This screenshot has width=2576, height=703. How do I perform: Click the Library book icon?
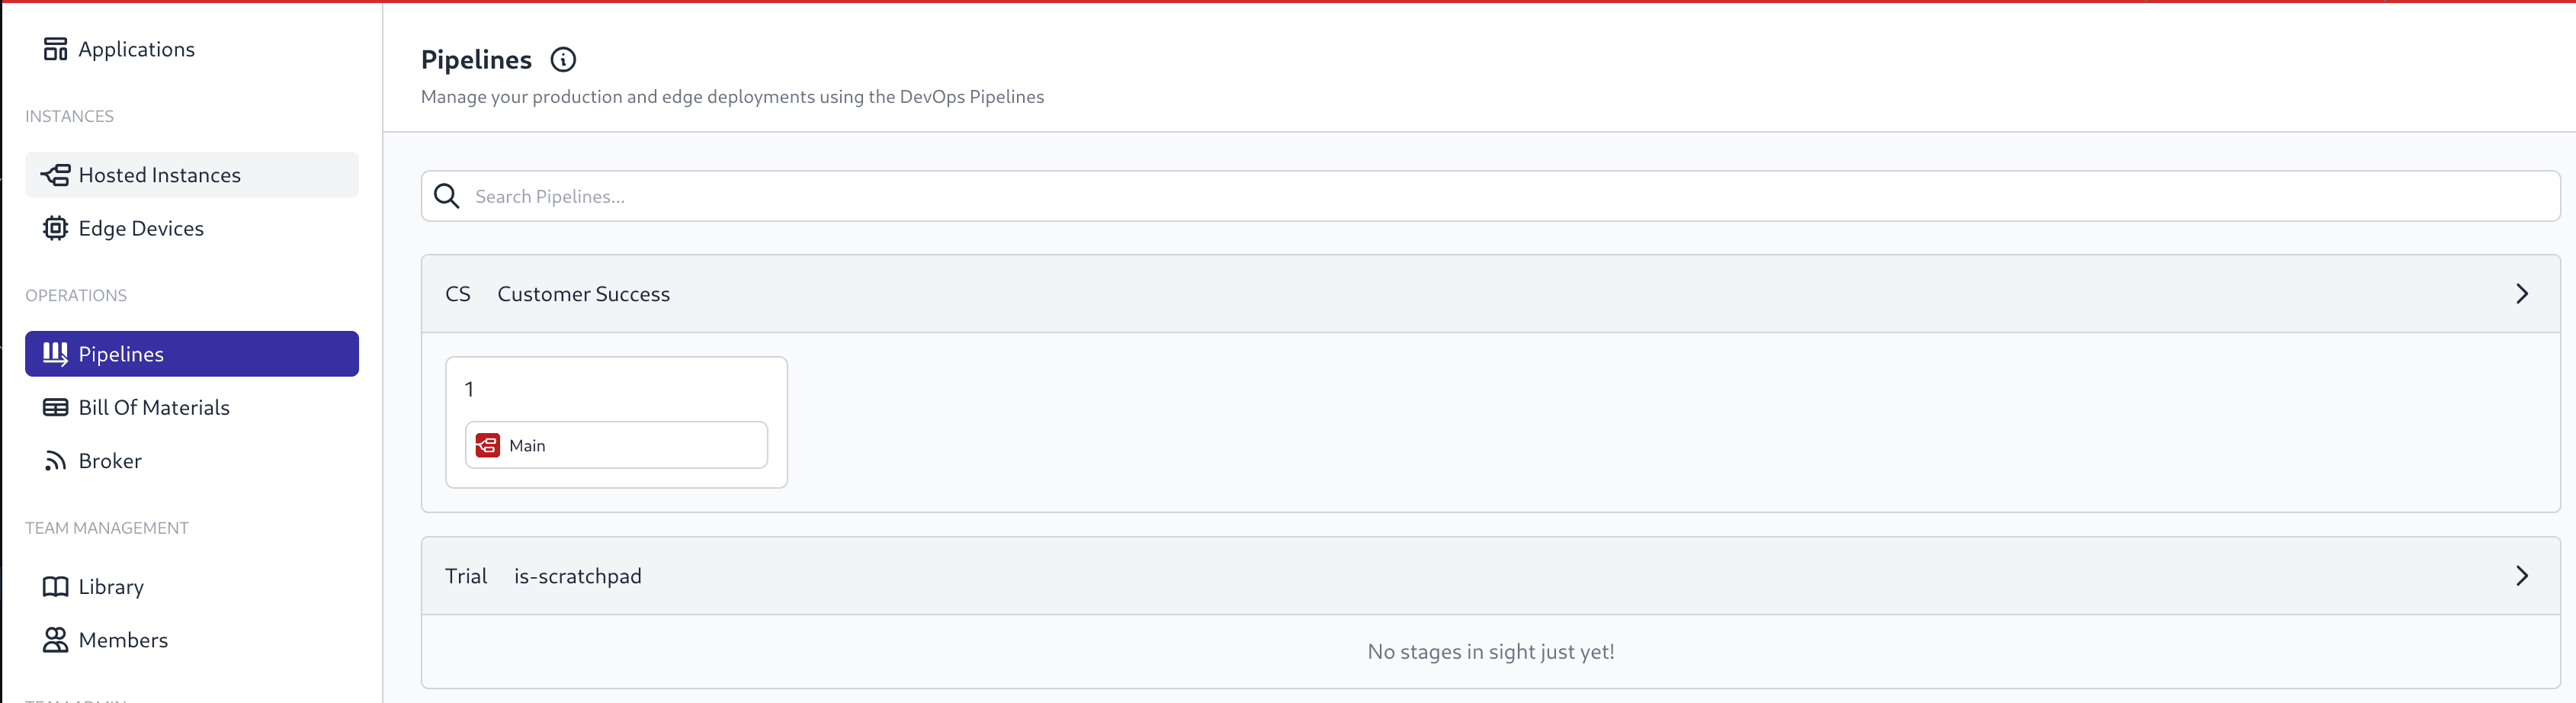[x=55, y=587]
